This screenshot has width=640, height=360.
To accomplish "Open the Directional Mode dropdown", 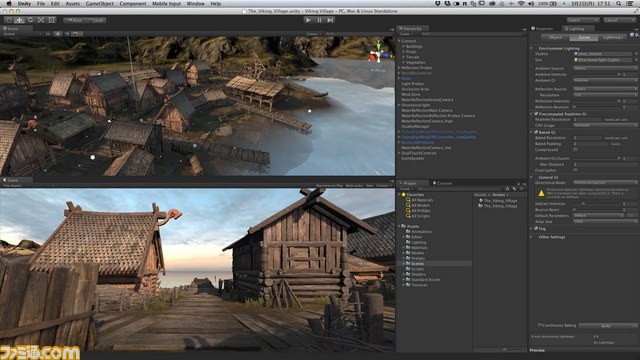I will 605,182.
